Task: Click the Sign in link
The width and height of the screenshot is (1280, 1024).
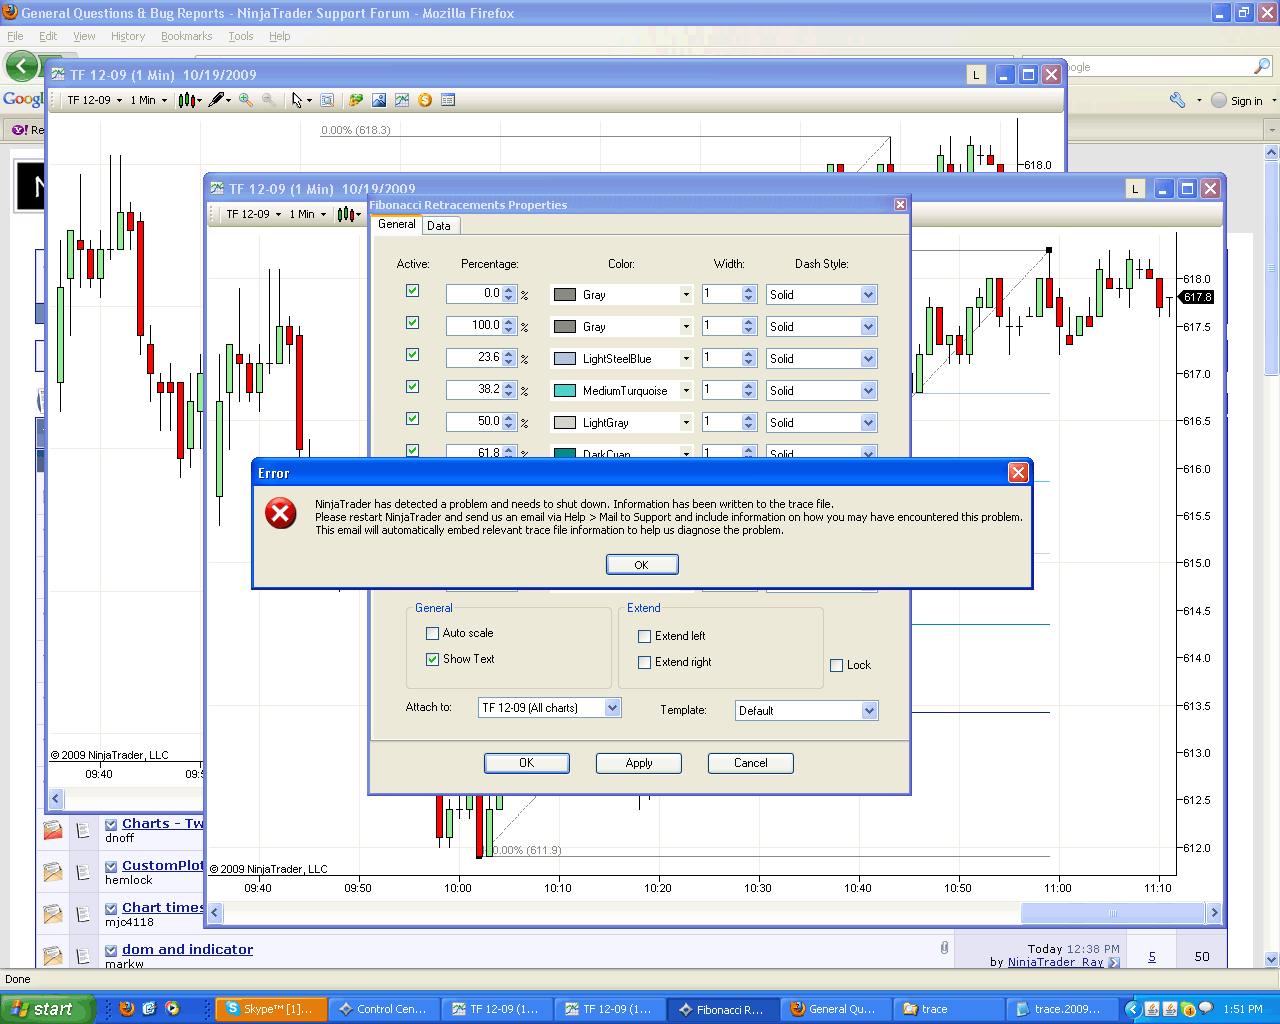Action: click(1247, 101)
